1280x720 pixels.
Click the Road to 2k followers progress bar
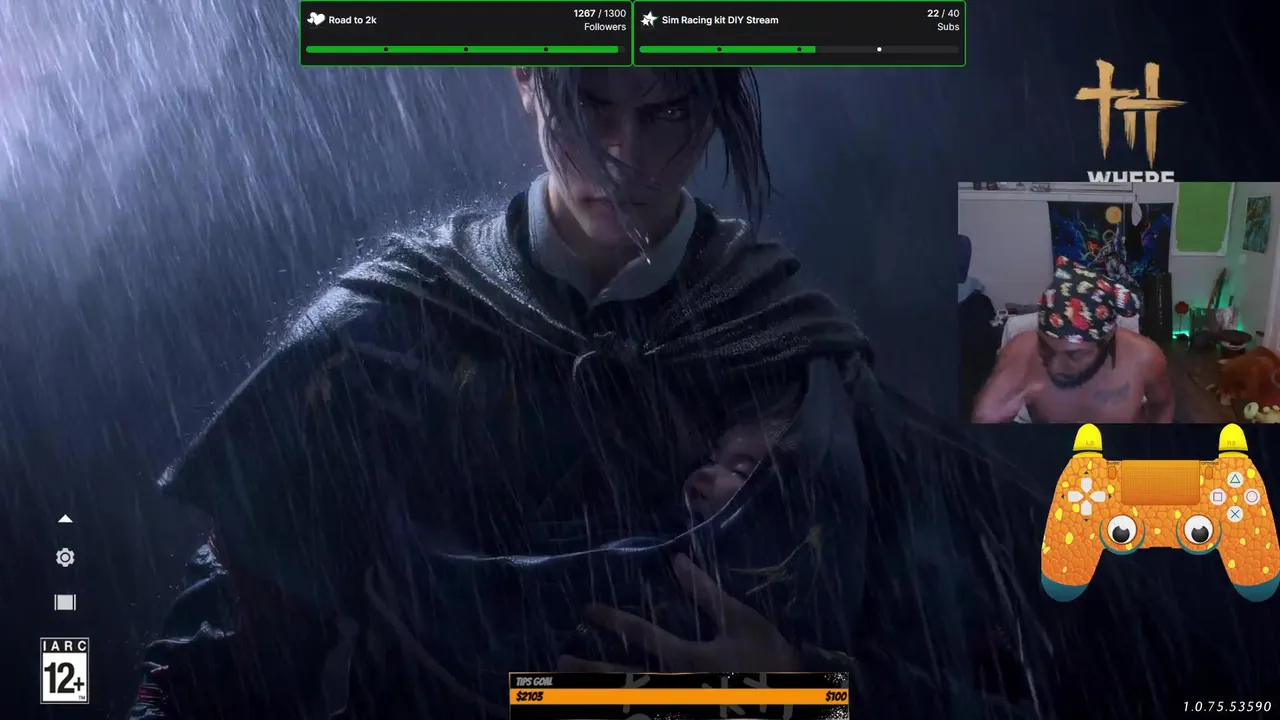[465, 49]
